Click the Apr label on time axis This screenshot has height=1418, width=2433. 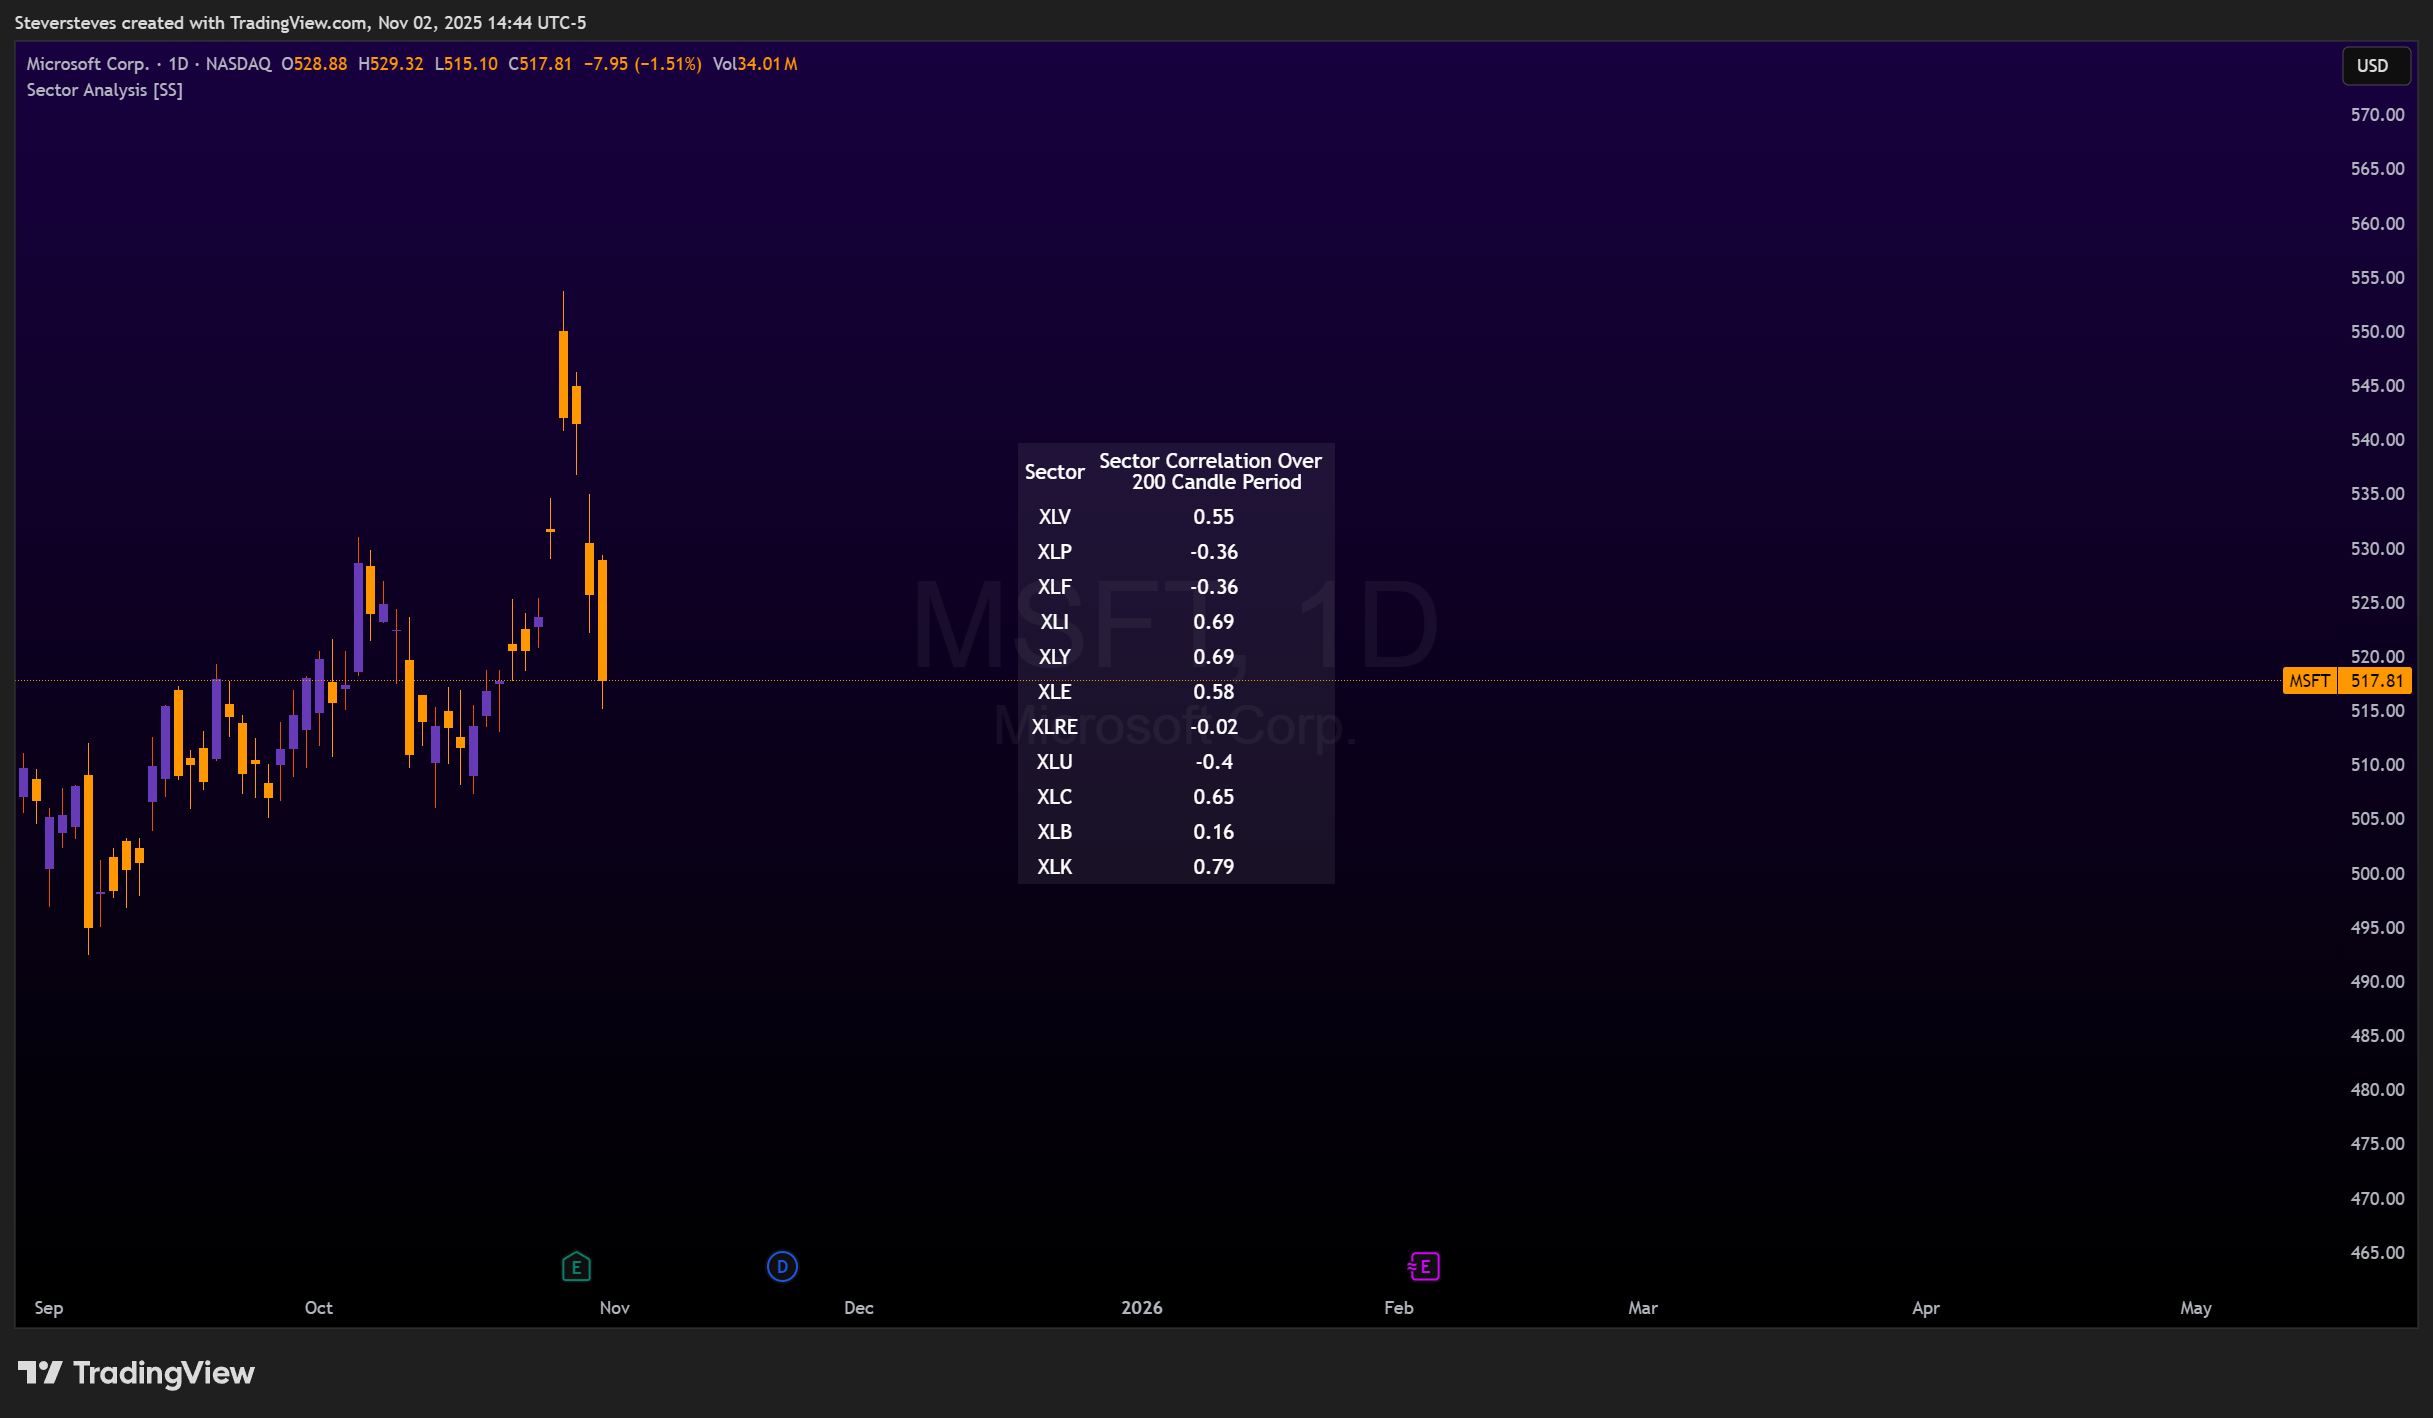[1925, 1308]
